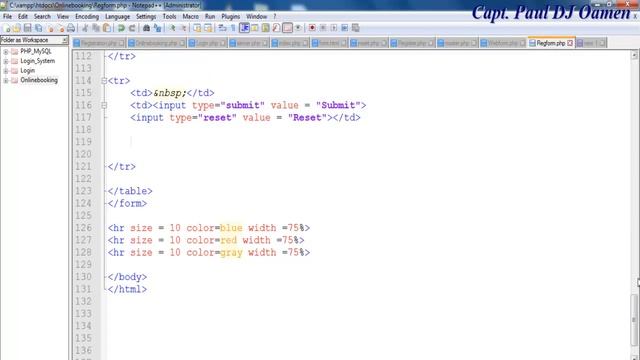Image resolution: width=640 pixels, height=360 pixels.
Task: Open the Settings menu
Action: pyautogui.click(x=146, y=16)
